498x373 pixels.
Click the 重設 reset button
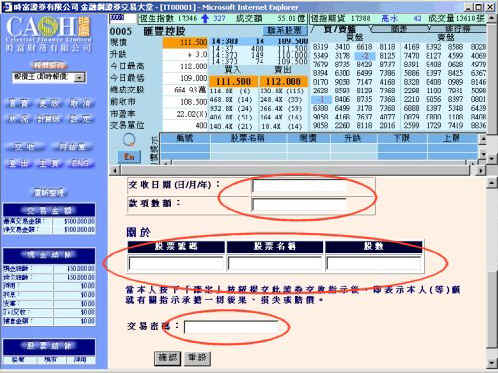point(197,358)
